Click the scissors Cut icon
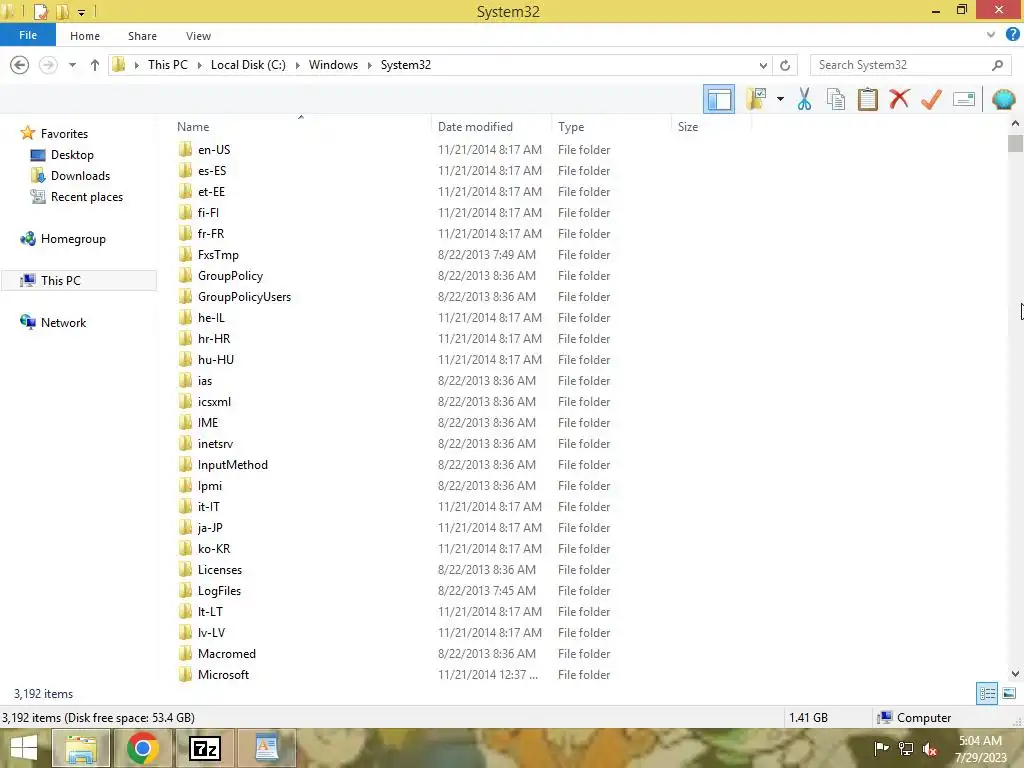This screenshot has height=768, width=1024. coord(805,99)
